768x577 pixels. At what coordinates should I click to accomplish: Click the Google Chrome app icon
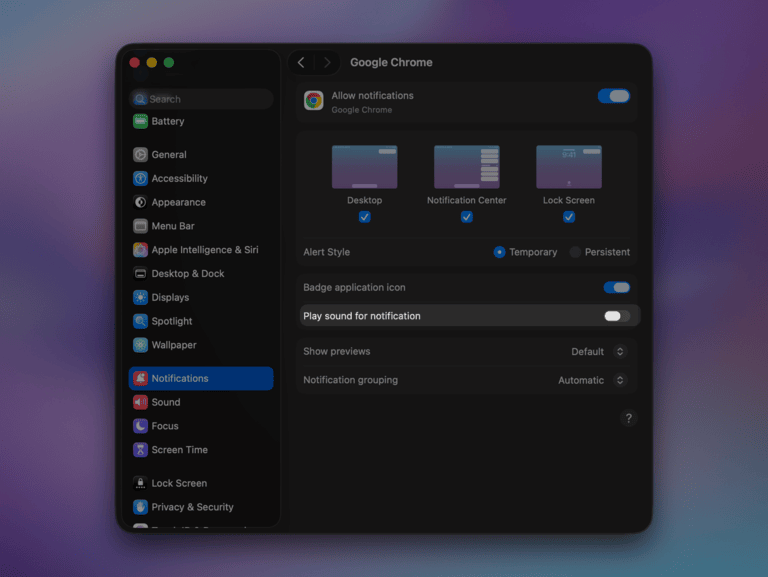click(x=313, y=101)
